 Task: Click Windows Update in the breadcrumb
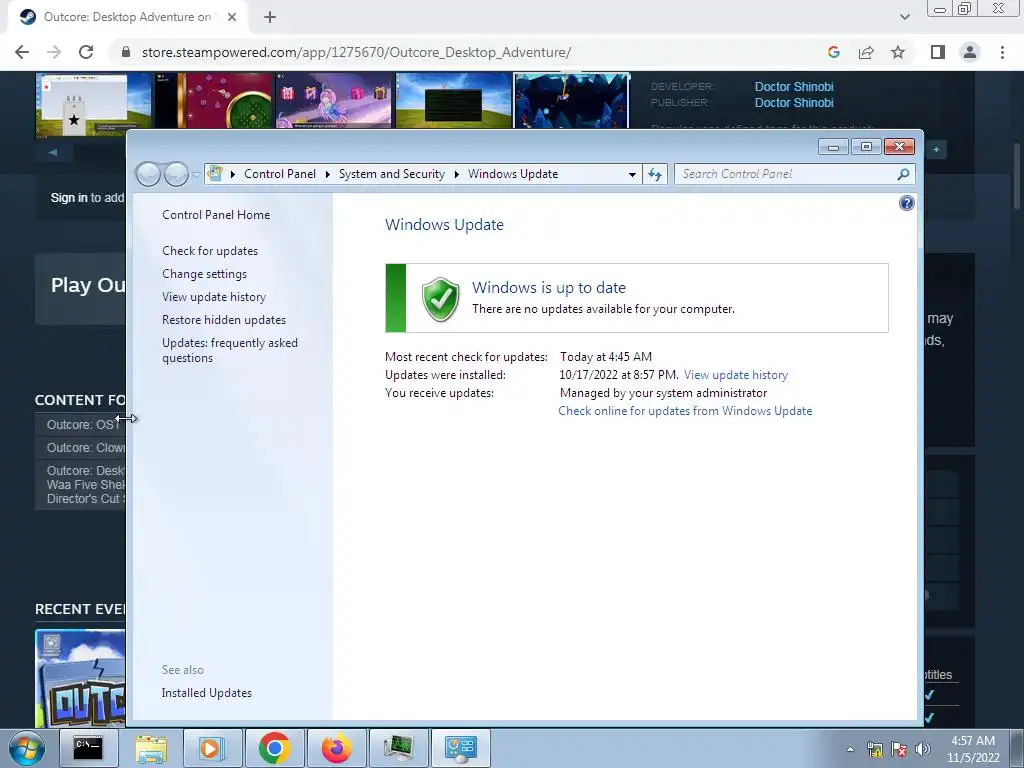coord(513,174)
